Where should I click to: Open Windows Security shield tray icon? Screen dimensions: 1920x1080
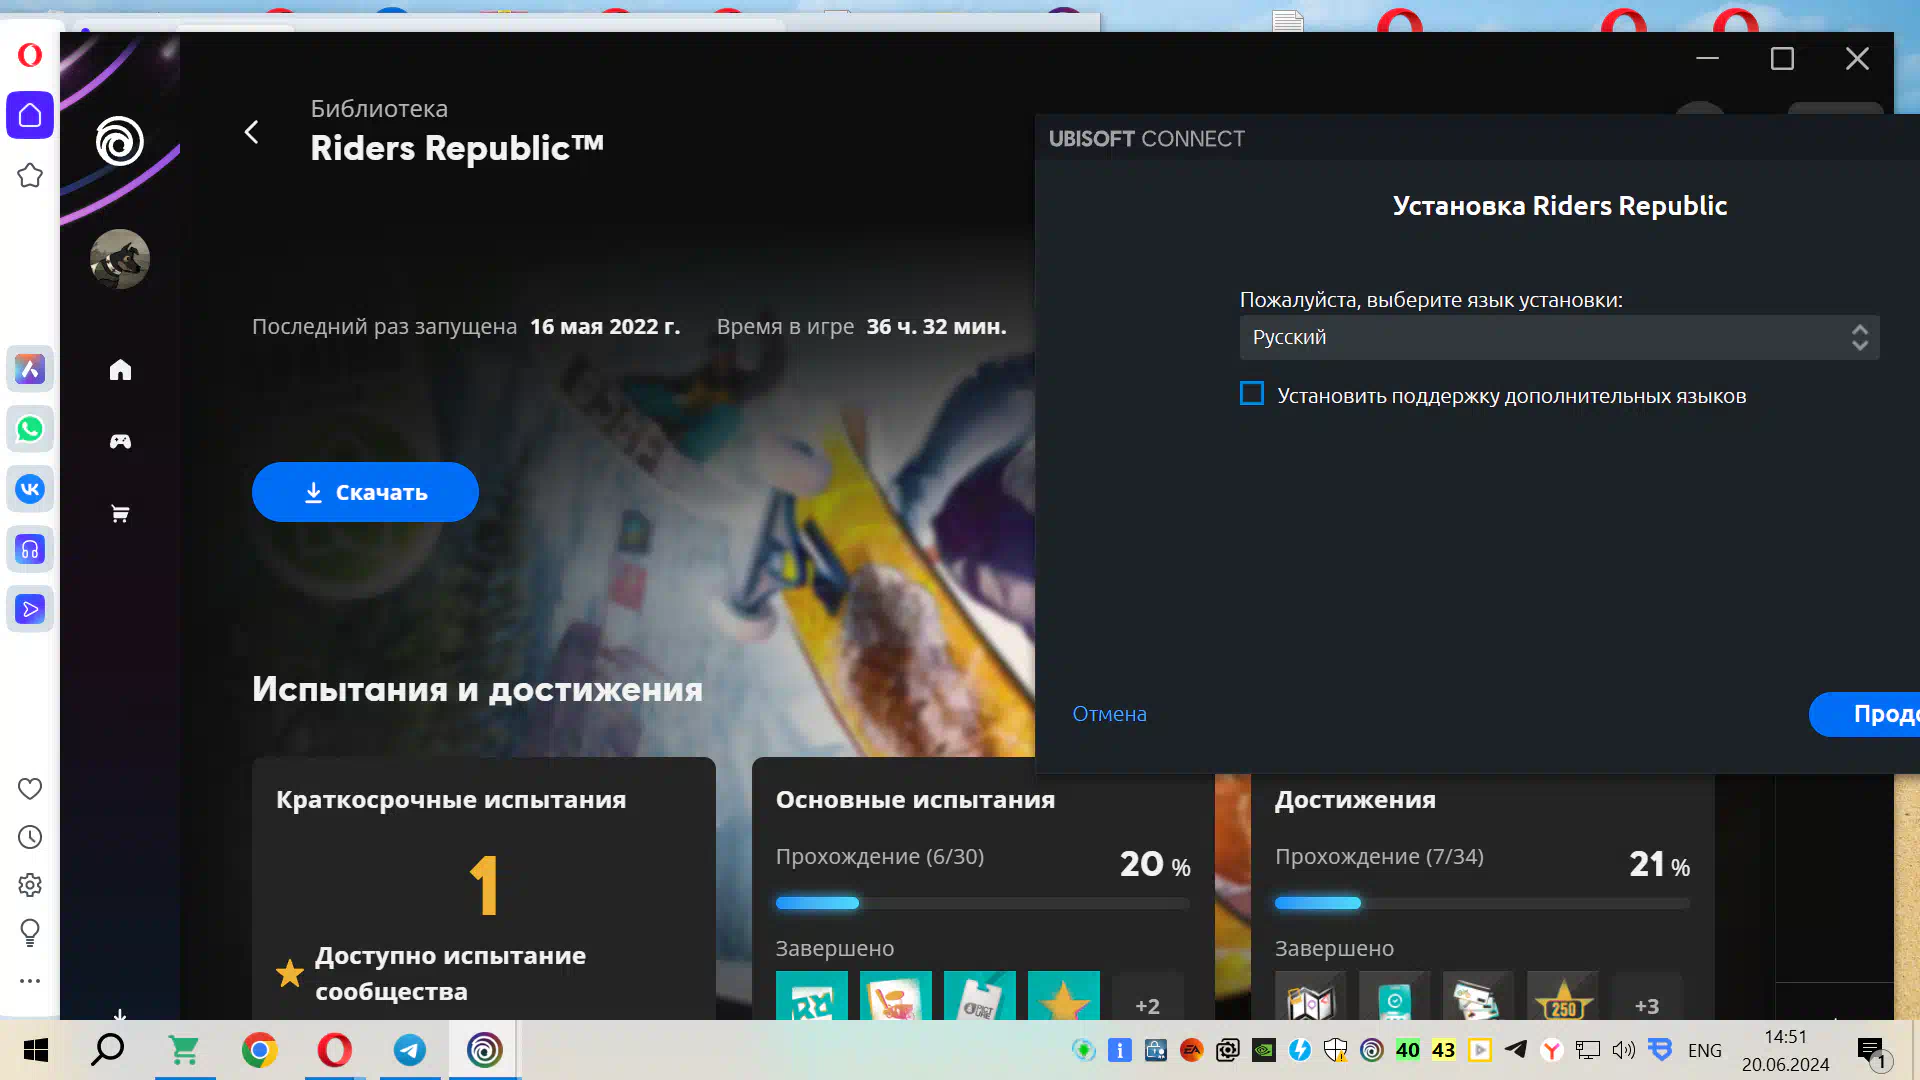[1335, 1050]
